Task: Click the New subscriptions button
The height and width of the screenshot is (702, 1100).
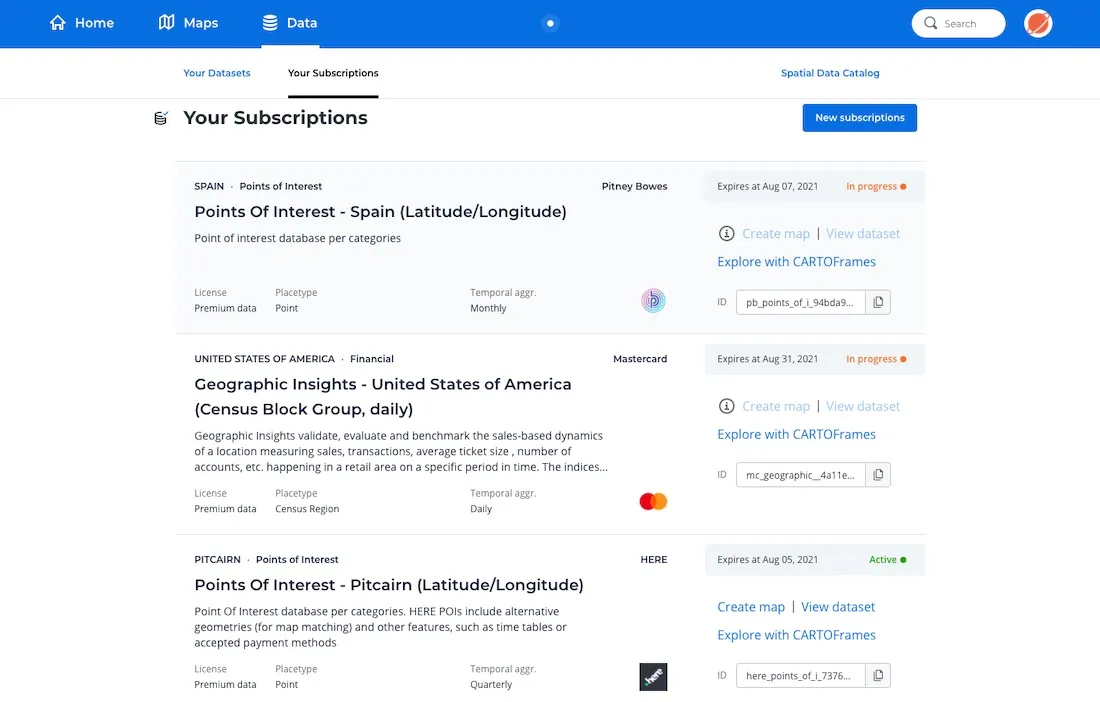Action: (859, 117)
